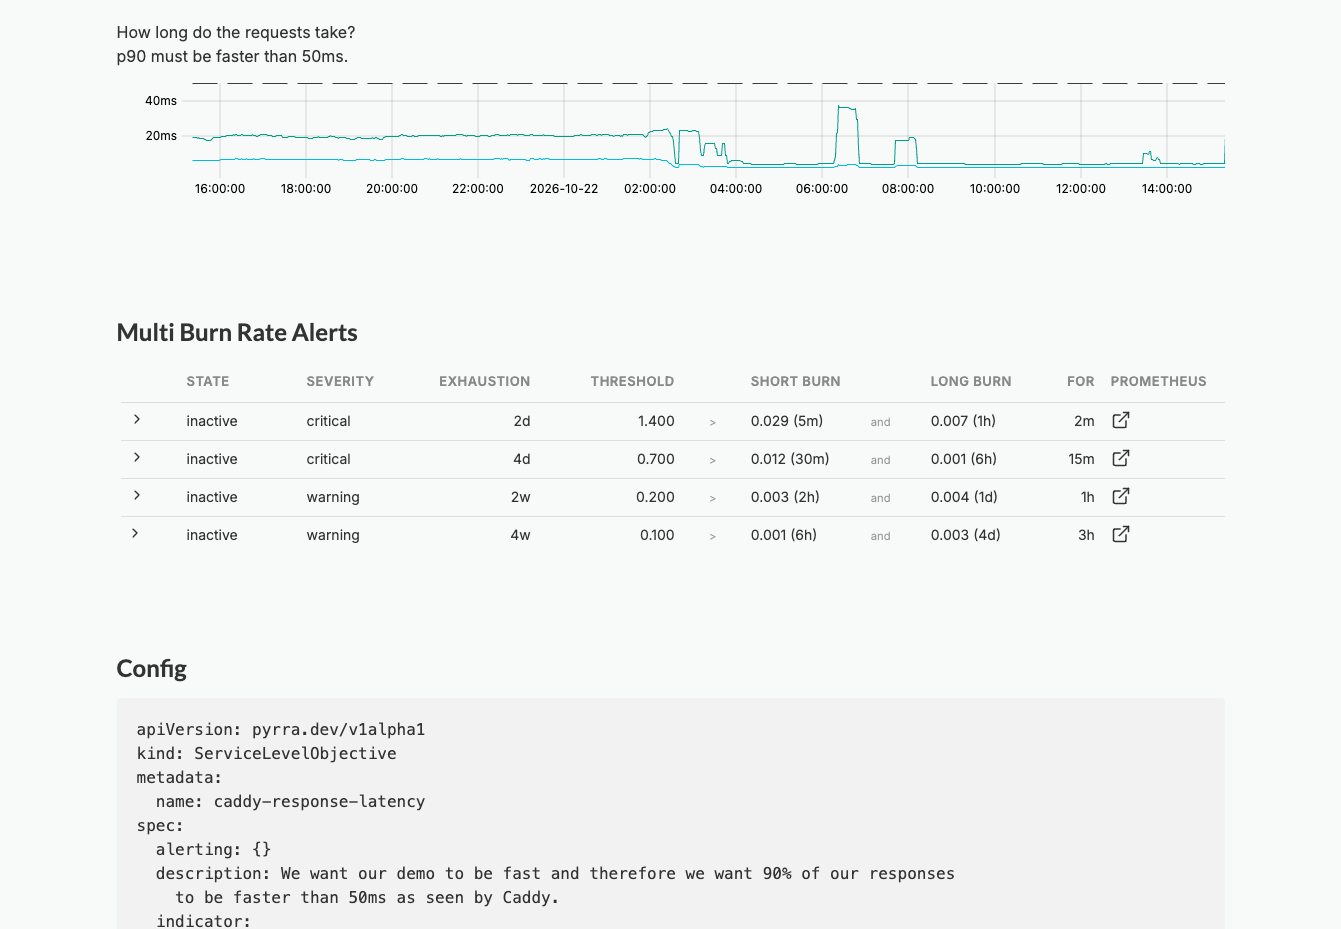The image size is (1341, 929).
Task: Click long burn value 0.004 (1d)
Action: 964,497
